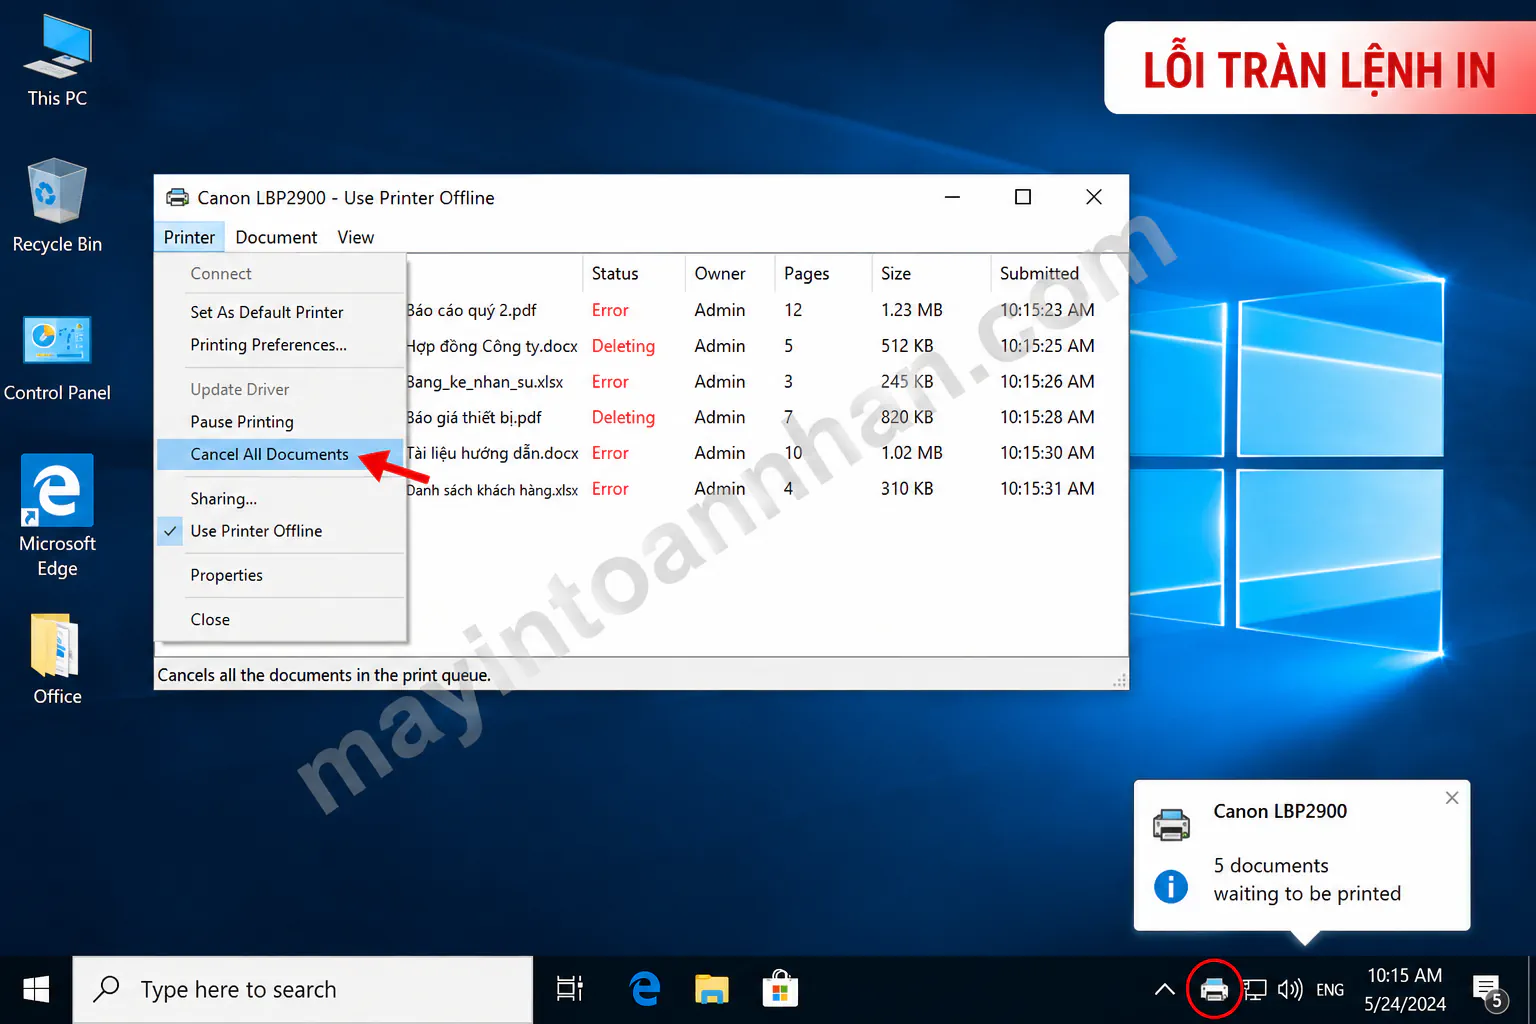Open the taskbar clock and date
Image resolution: width=1536 pixels, height=1024 pixels.
(1405, 990)
